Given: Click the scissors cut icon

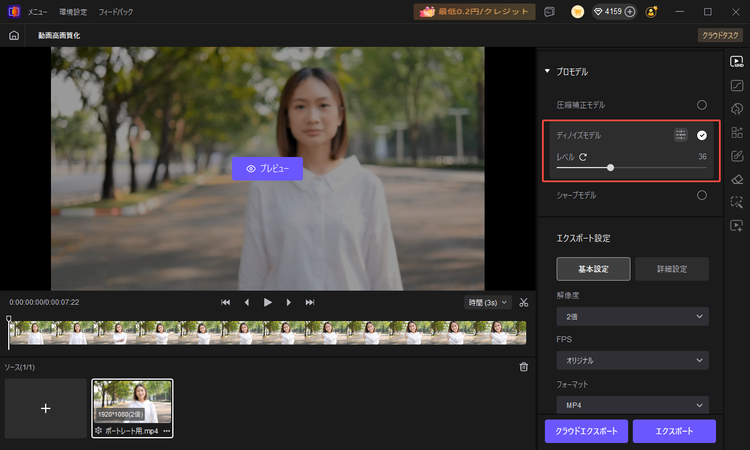Looking at the screenshot, I should [524, 302].
